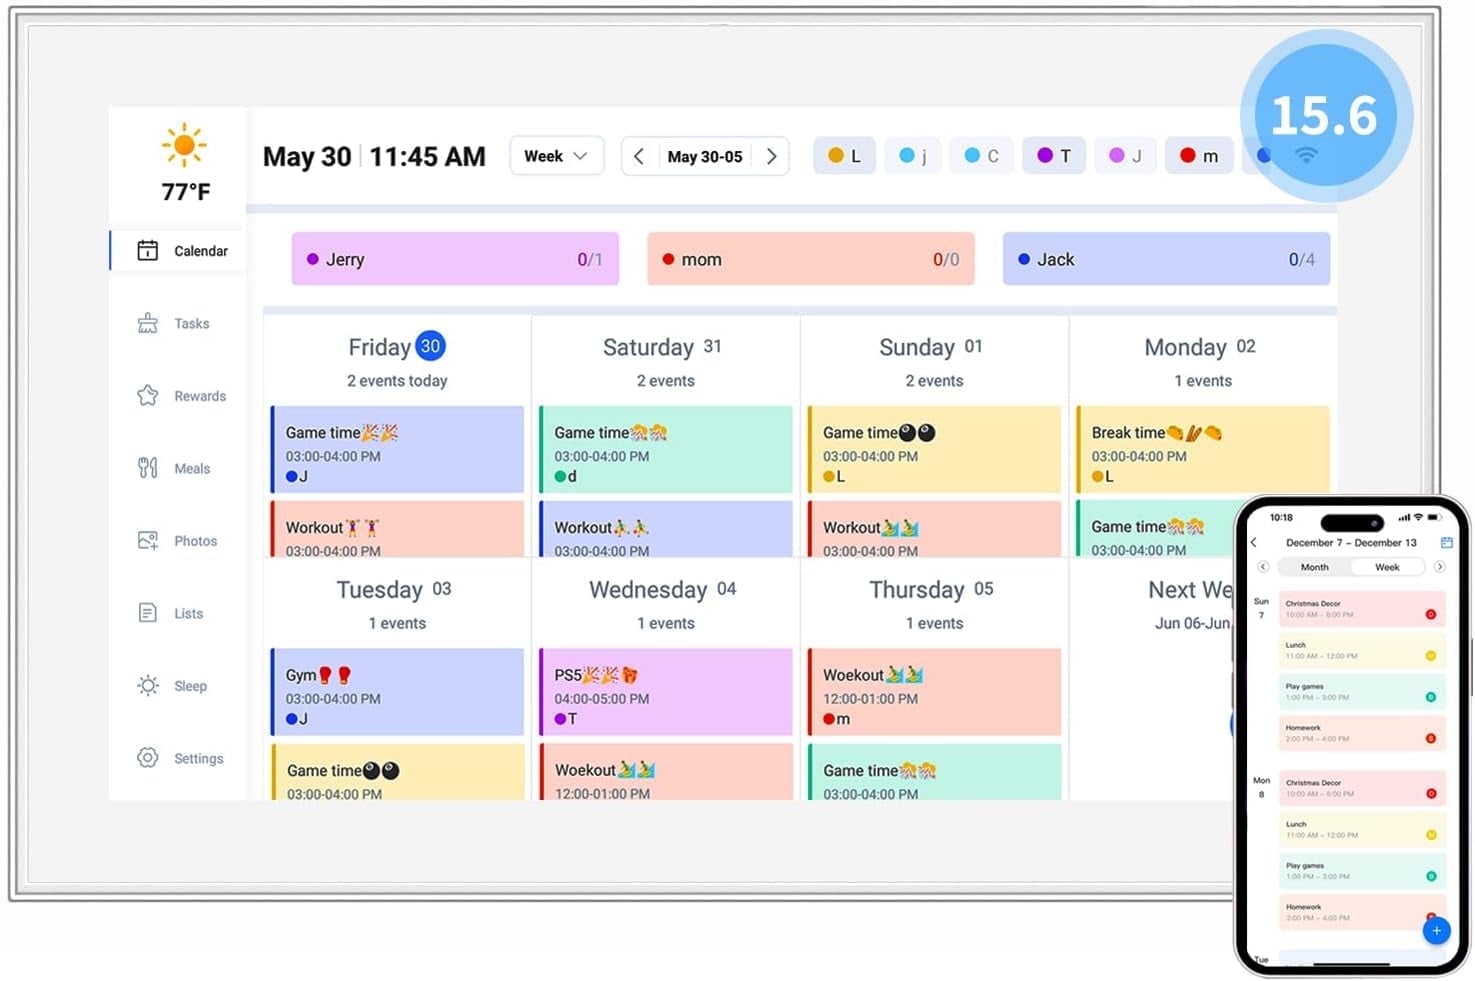Open Jack's task summary card

click(x=1166, y=259)
